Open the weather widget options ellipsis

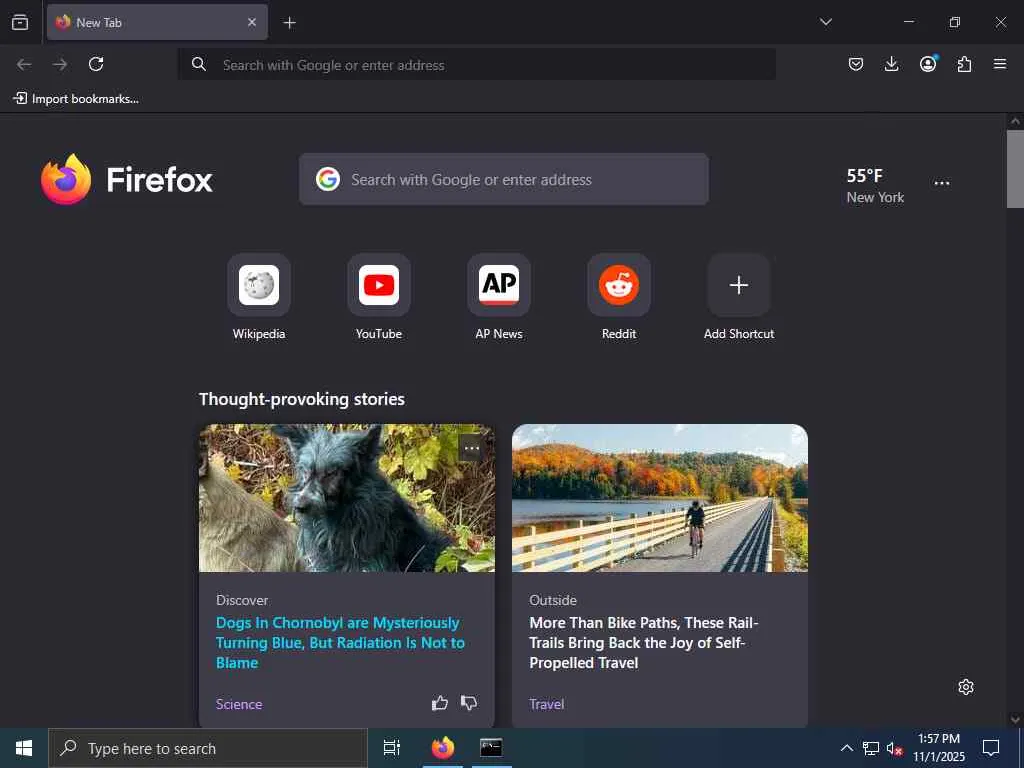click(942, 183)
